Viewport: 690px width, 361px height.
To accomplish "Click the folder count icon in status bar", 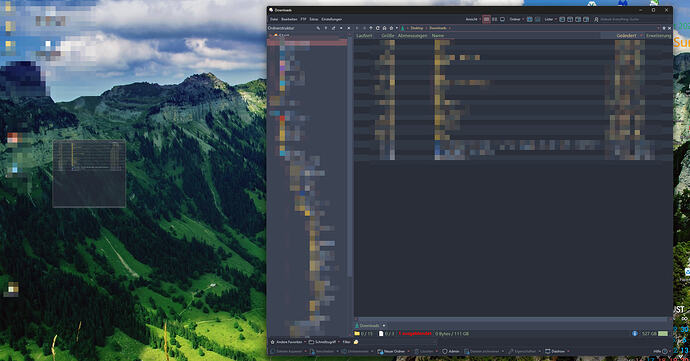I will [x=357, y=334].
